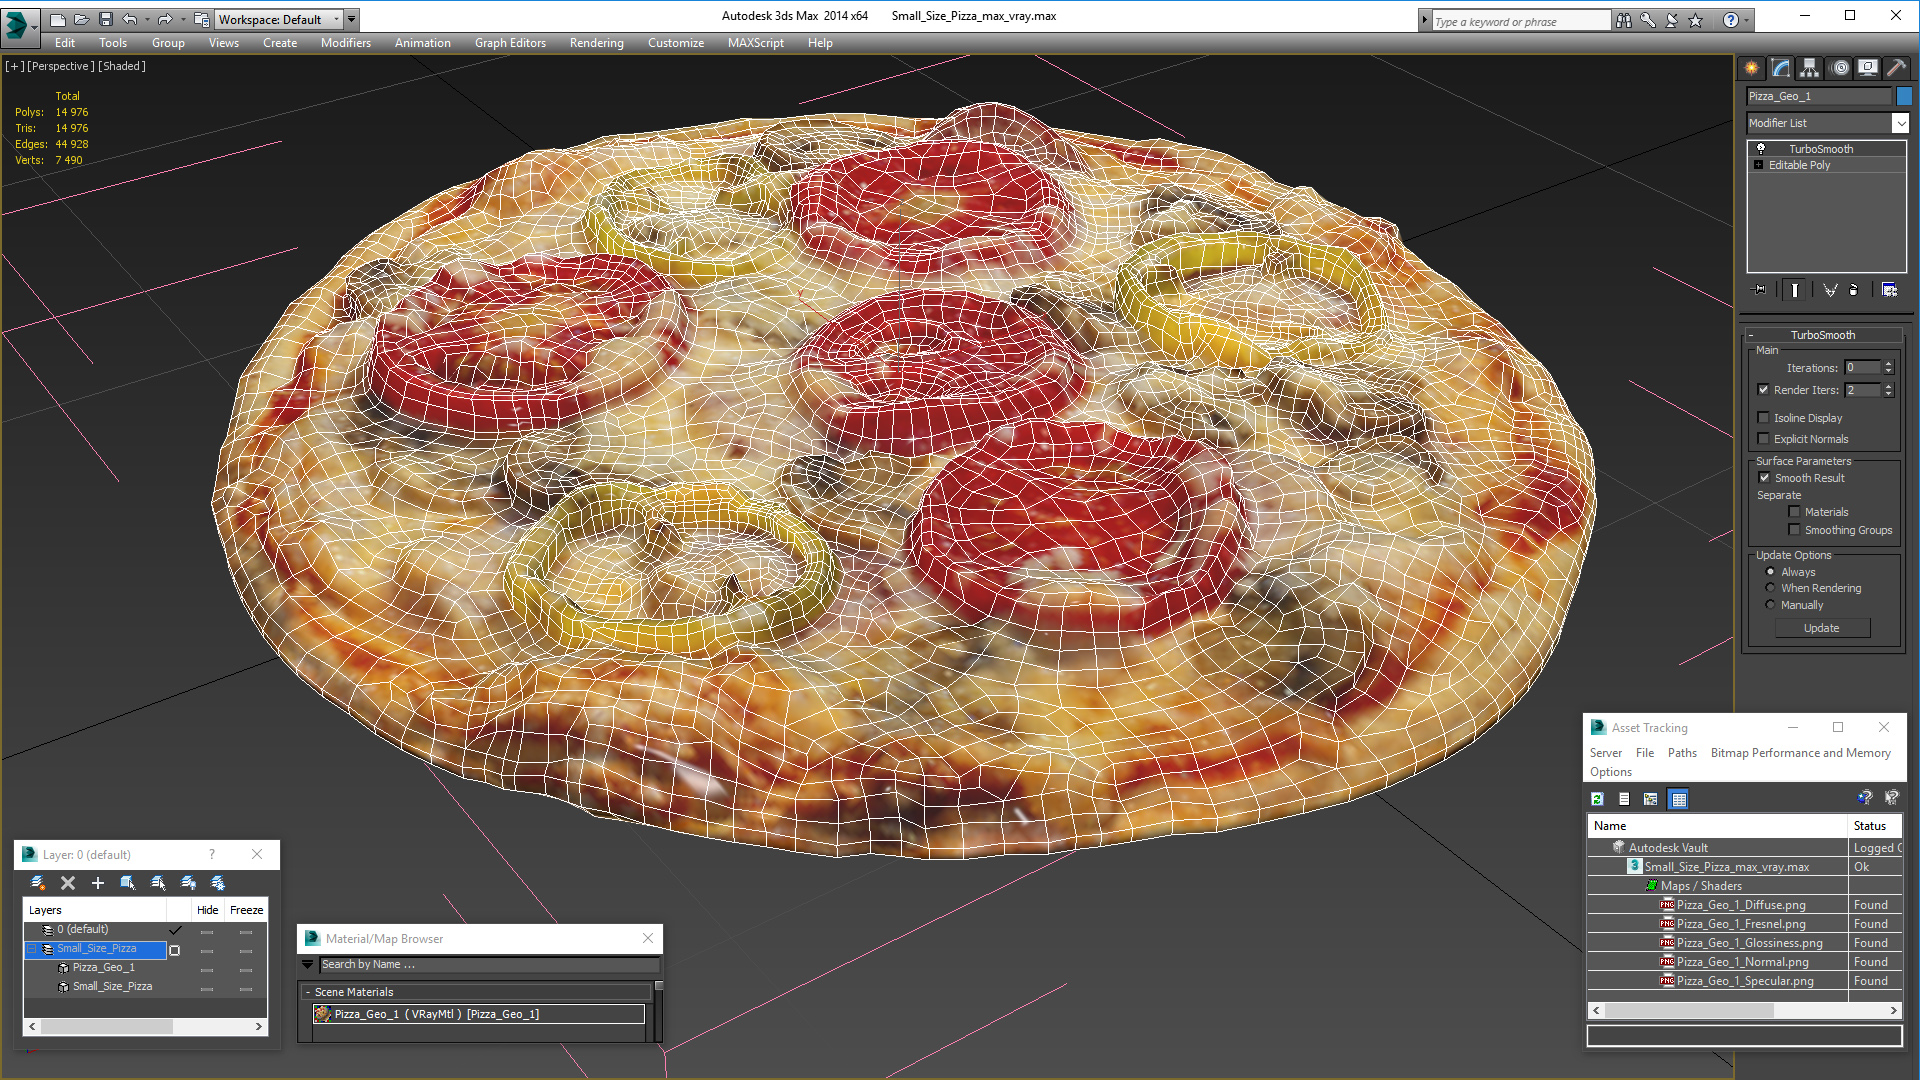Image resolution: width=1920 pixels, height=1080 pixels.
Task: Open Configure Modifier Sets icon
Action: (1889, 290)
